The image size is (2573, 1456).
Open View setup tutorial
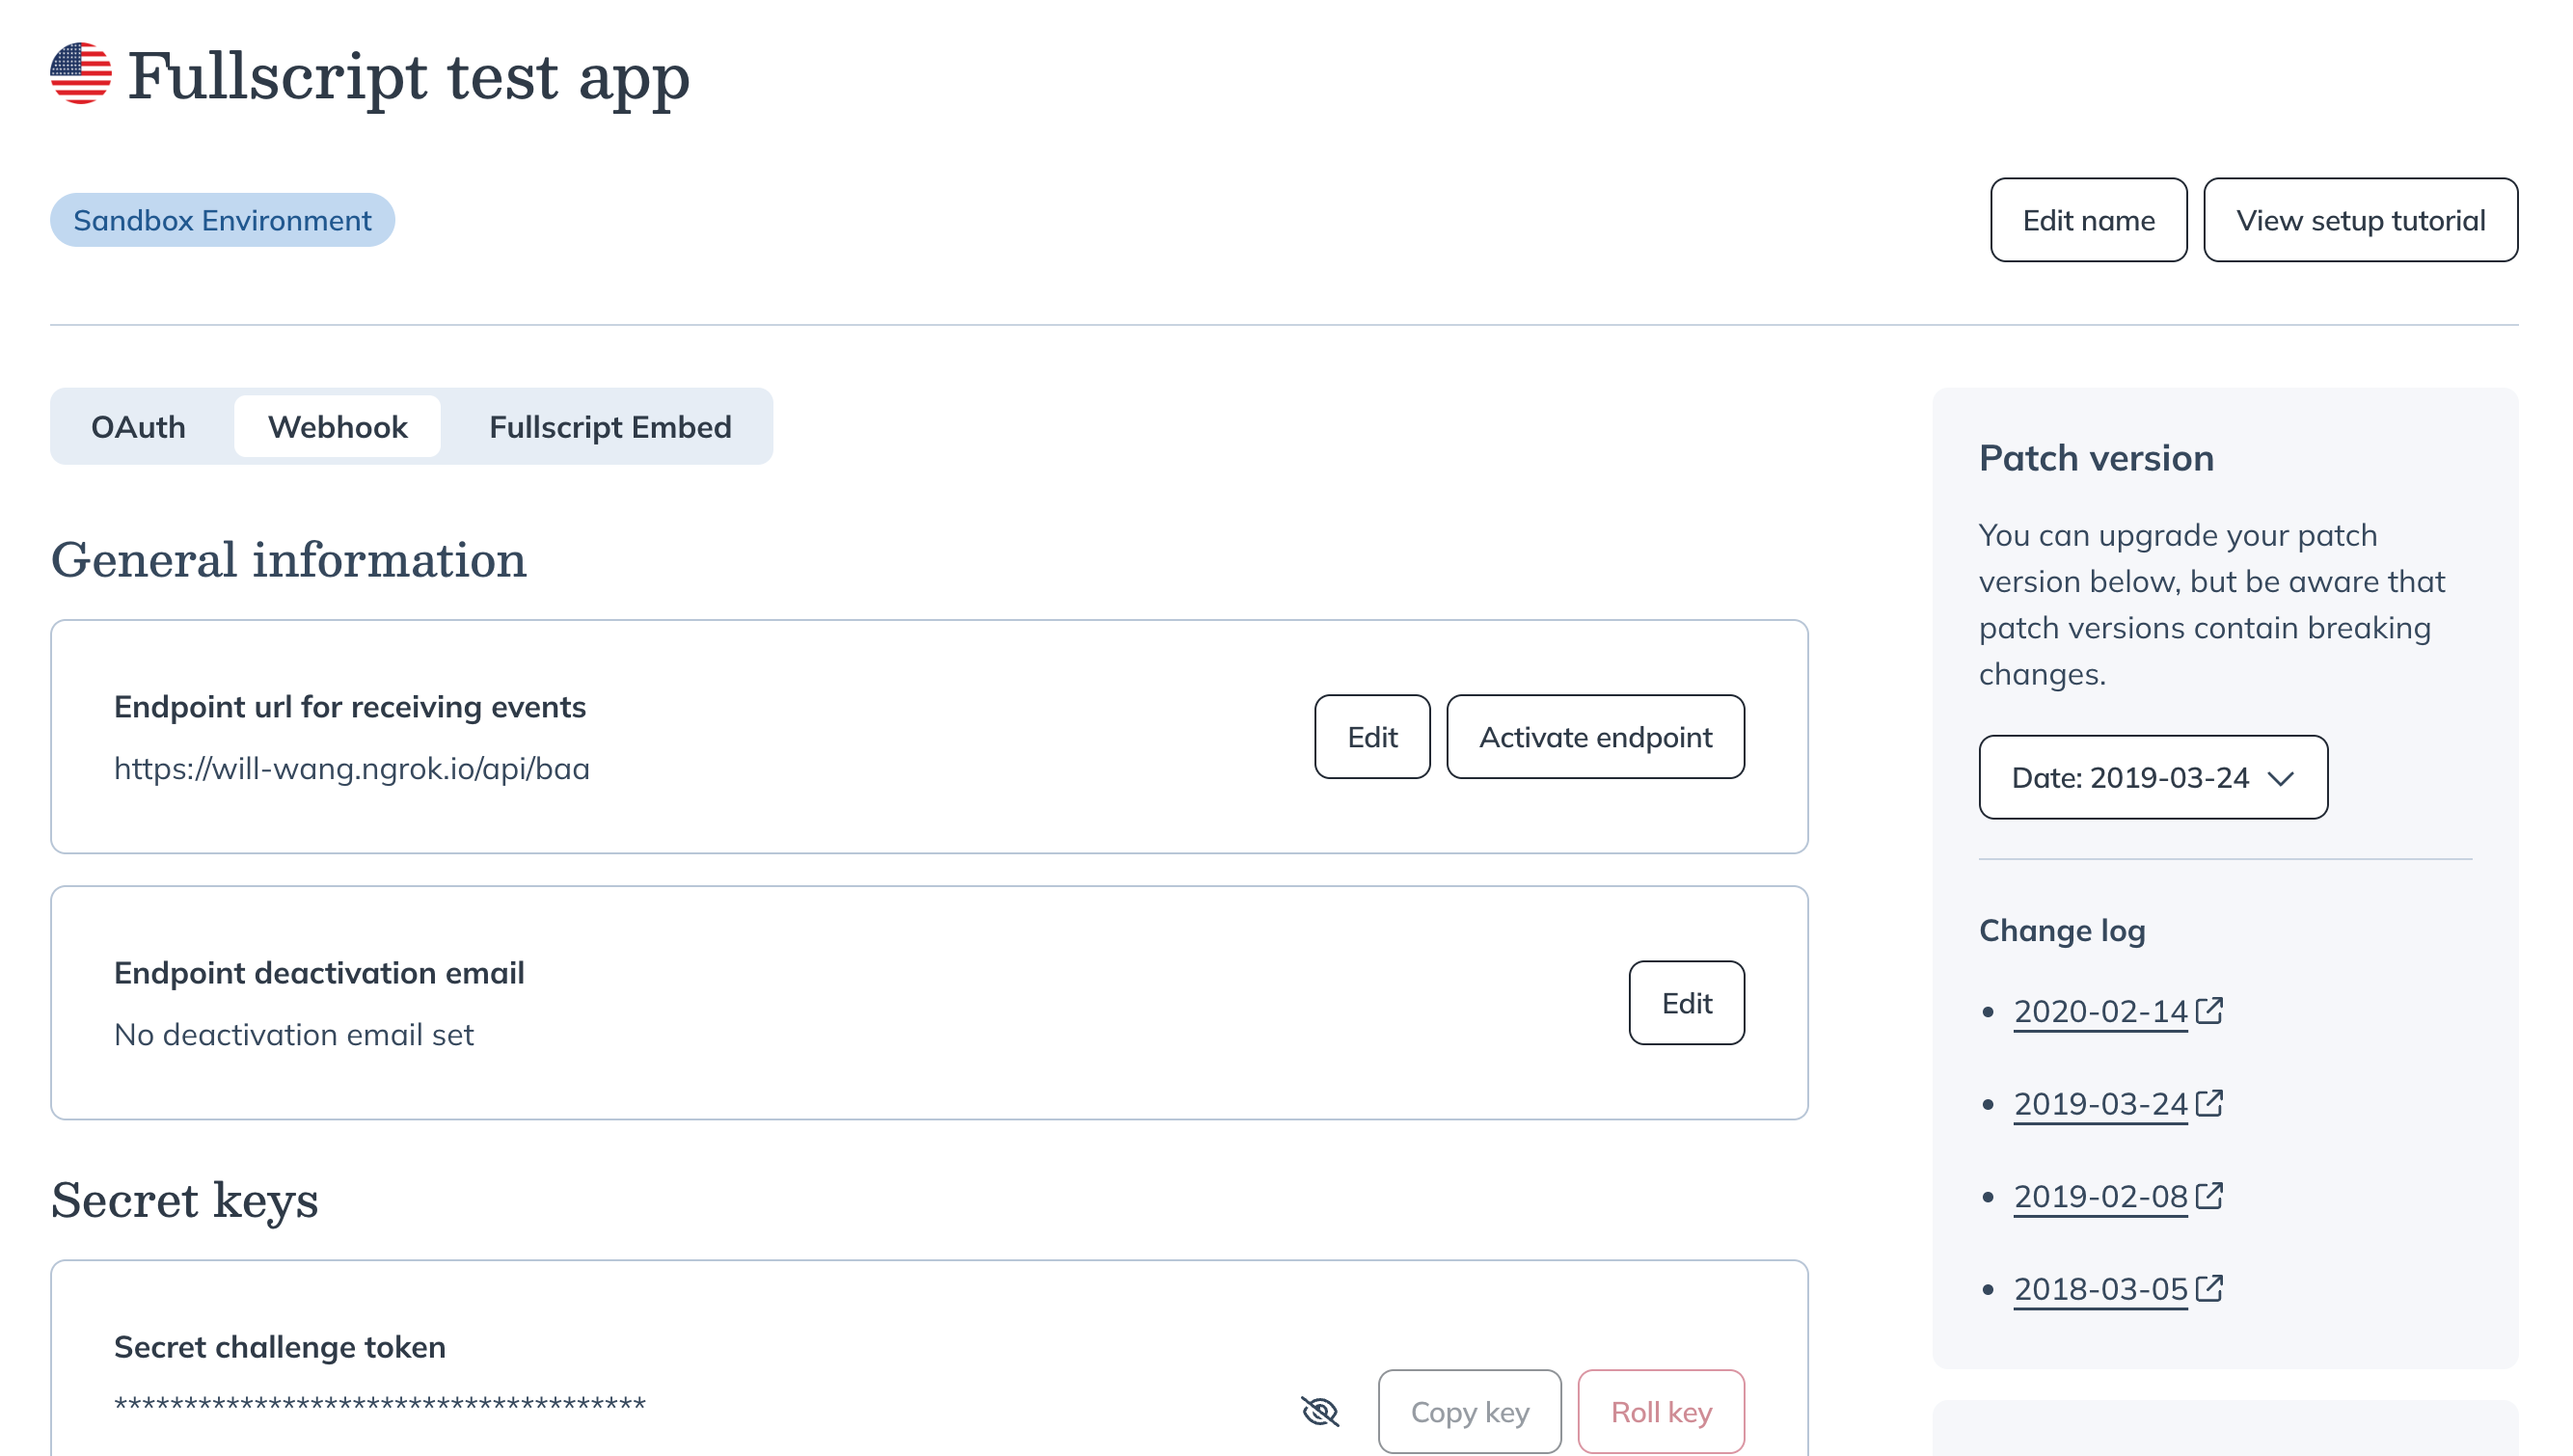2361,220
